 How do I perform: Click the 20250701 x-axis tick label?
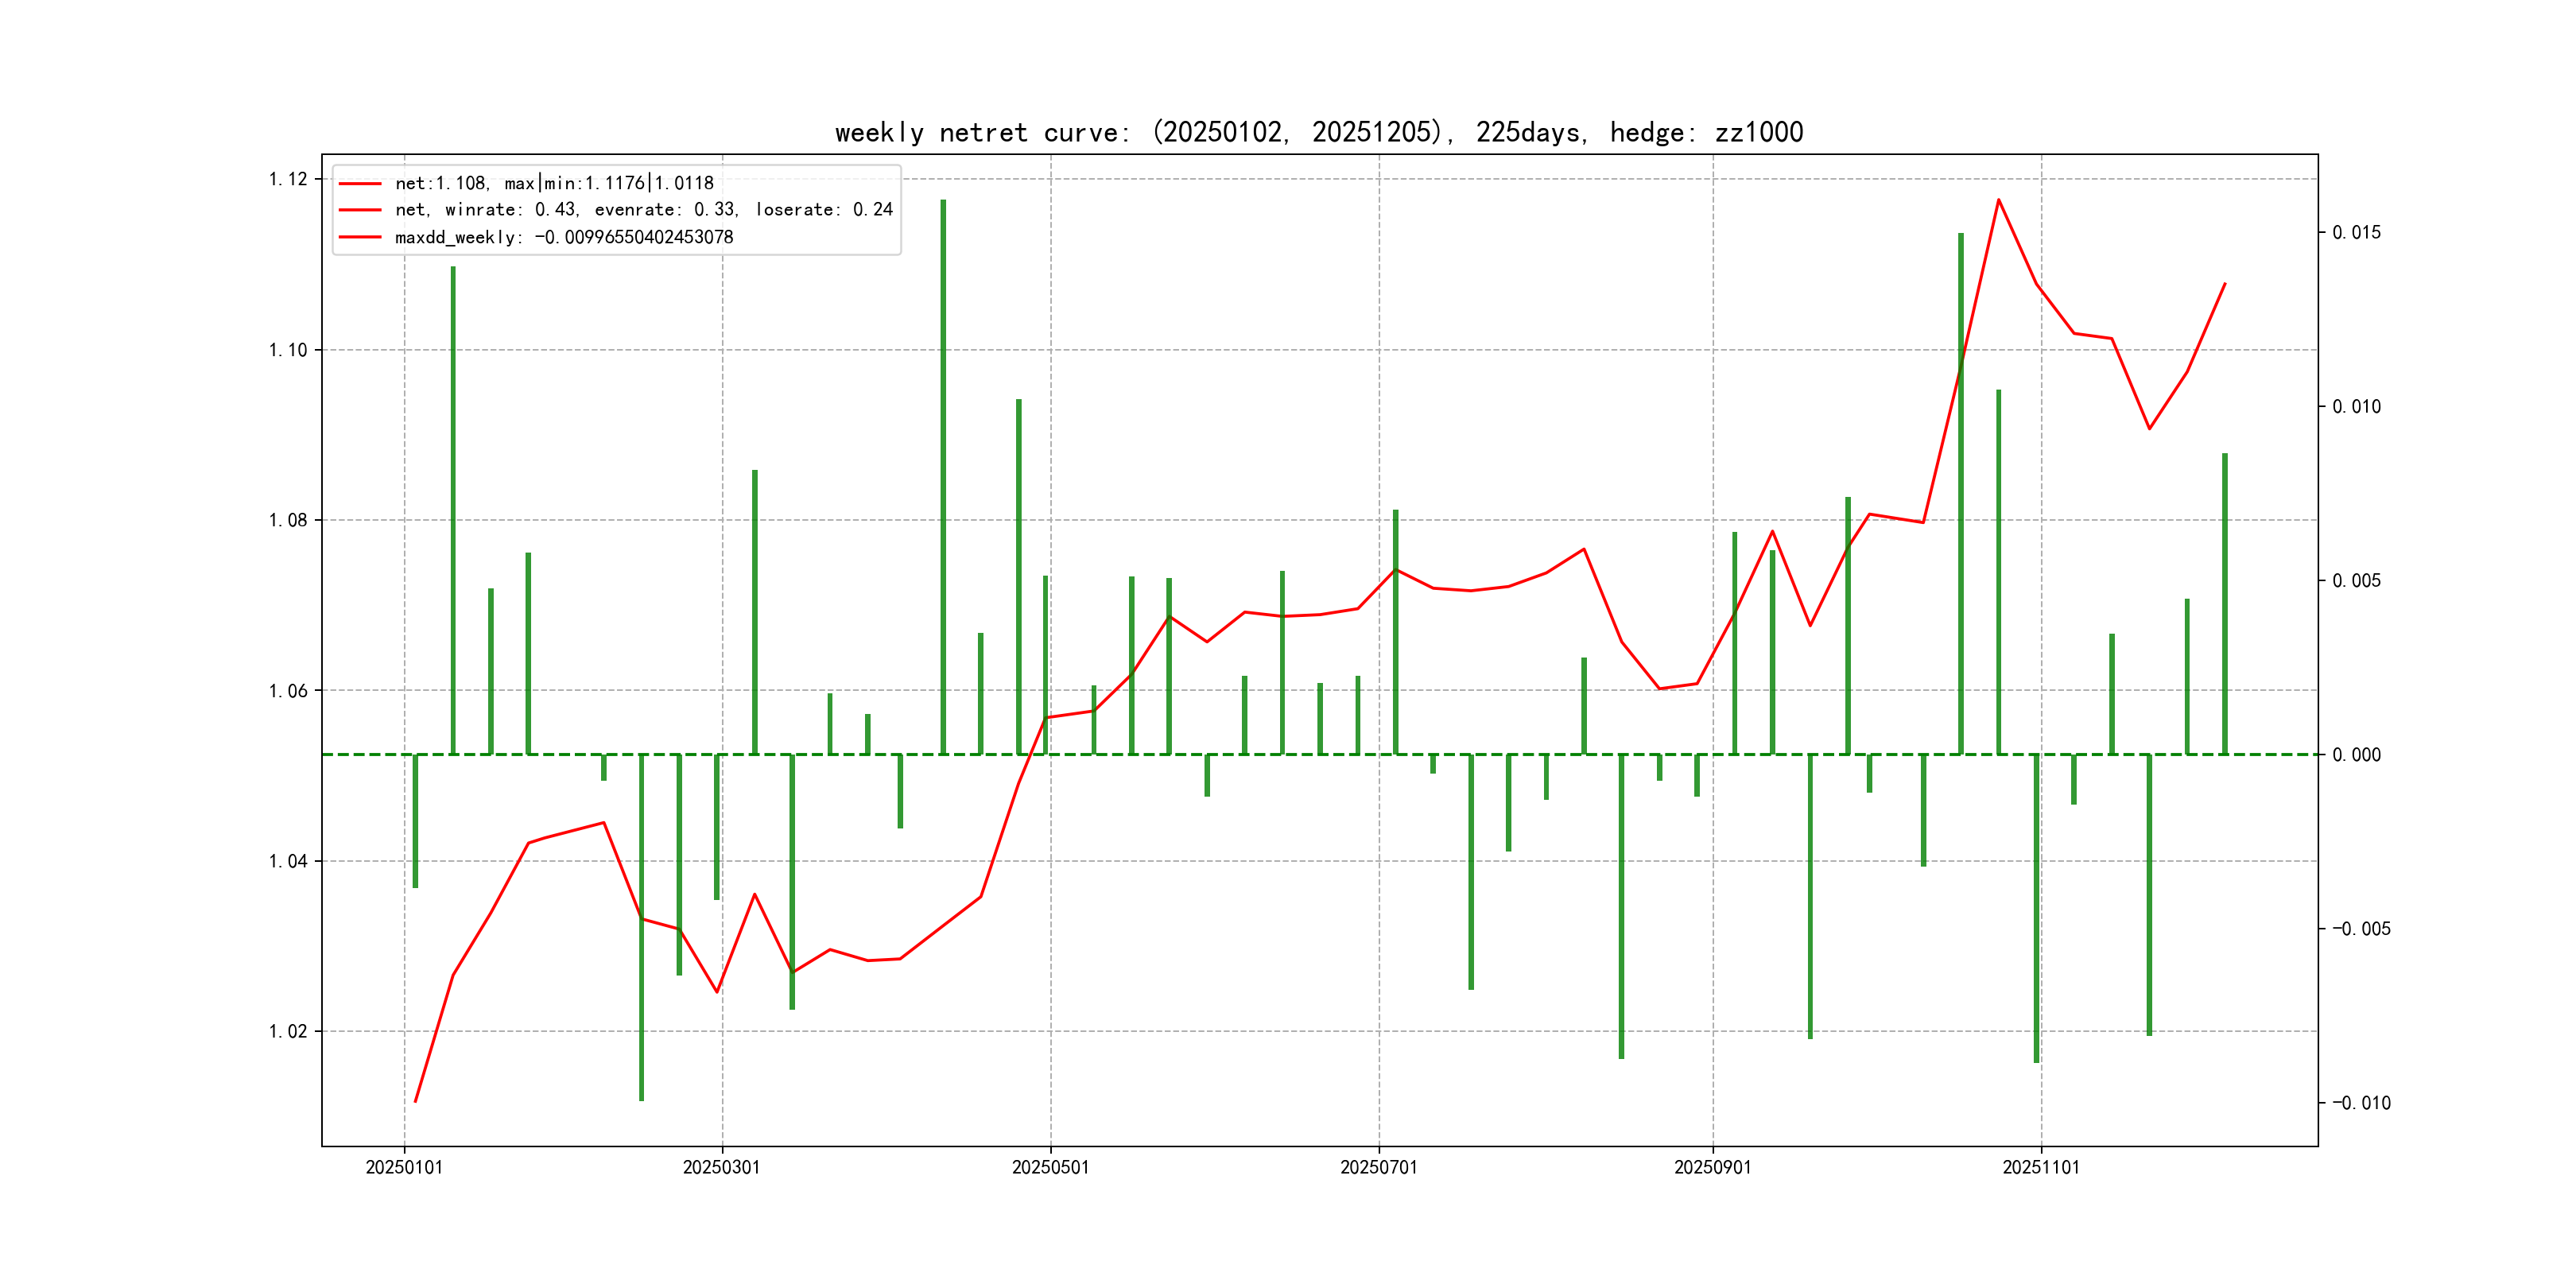1378,1167
